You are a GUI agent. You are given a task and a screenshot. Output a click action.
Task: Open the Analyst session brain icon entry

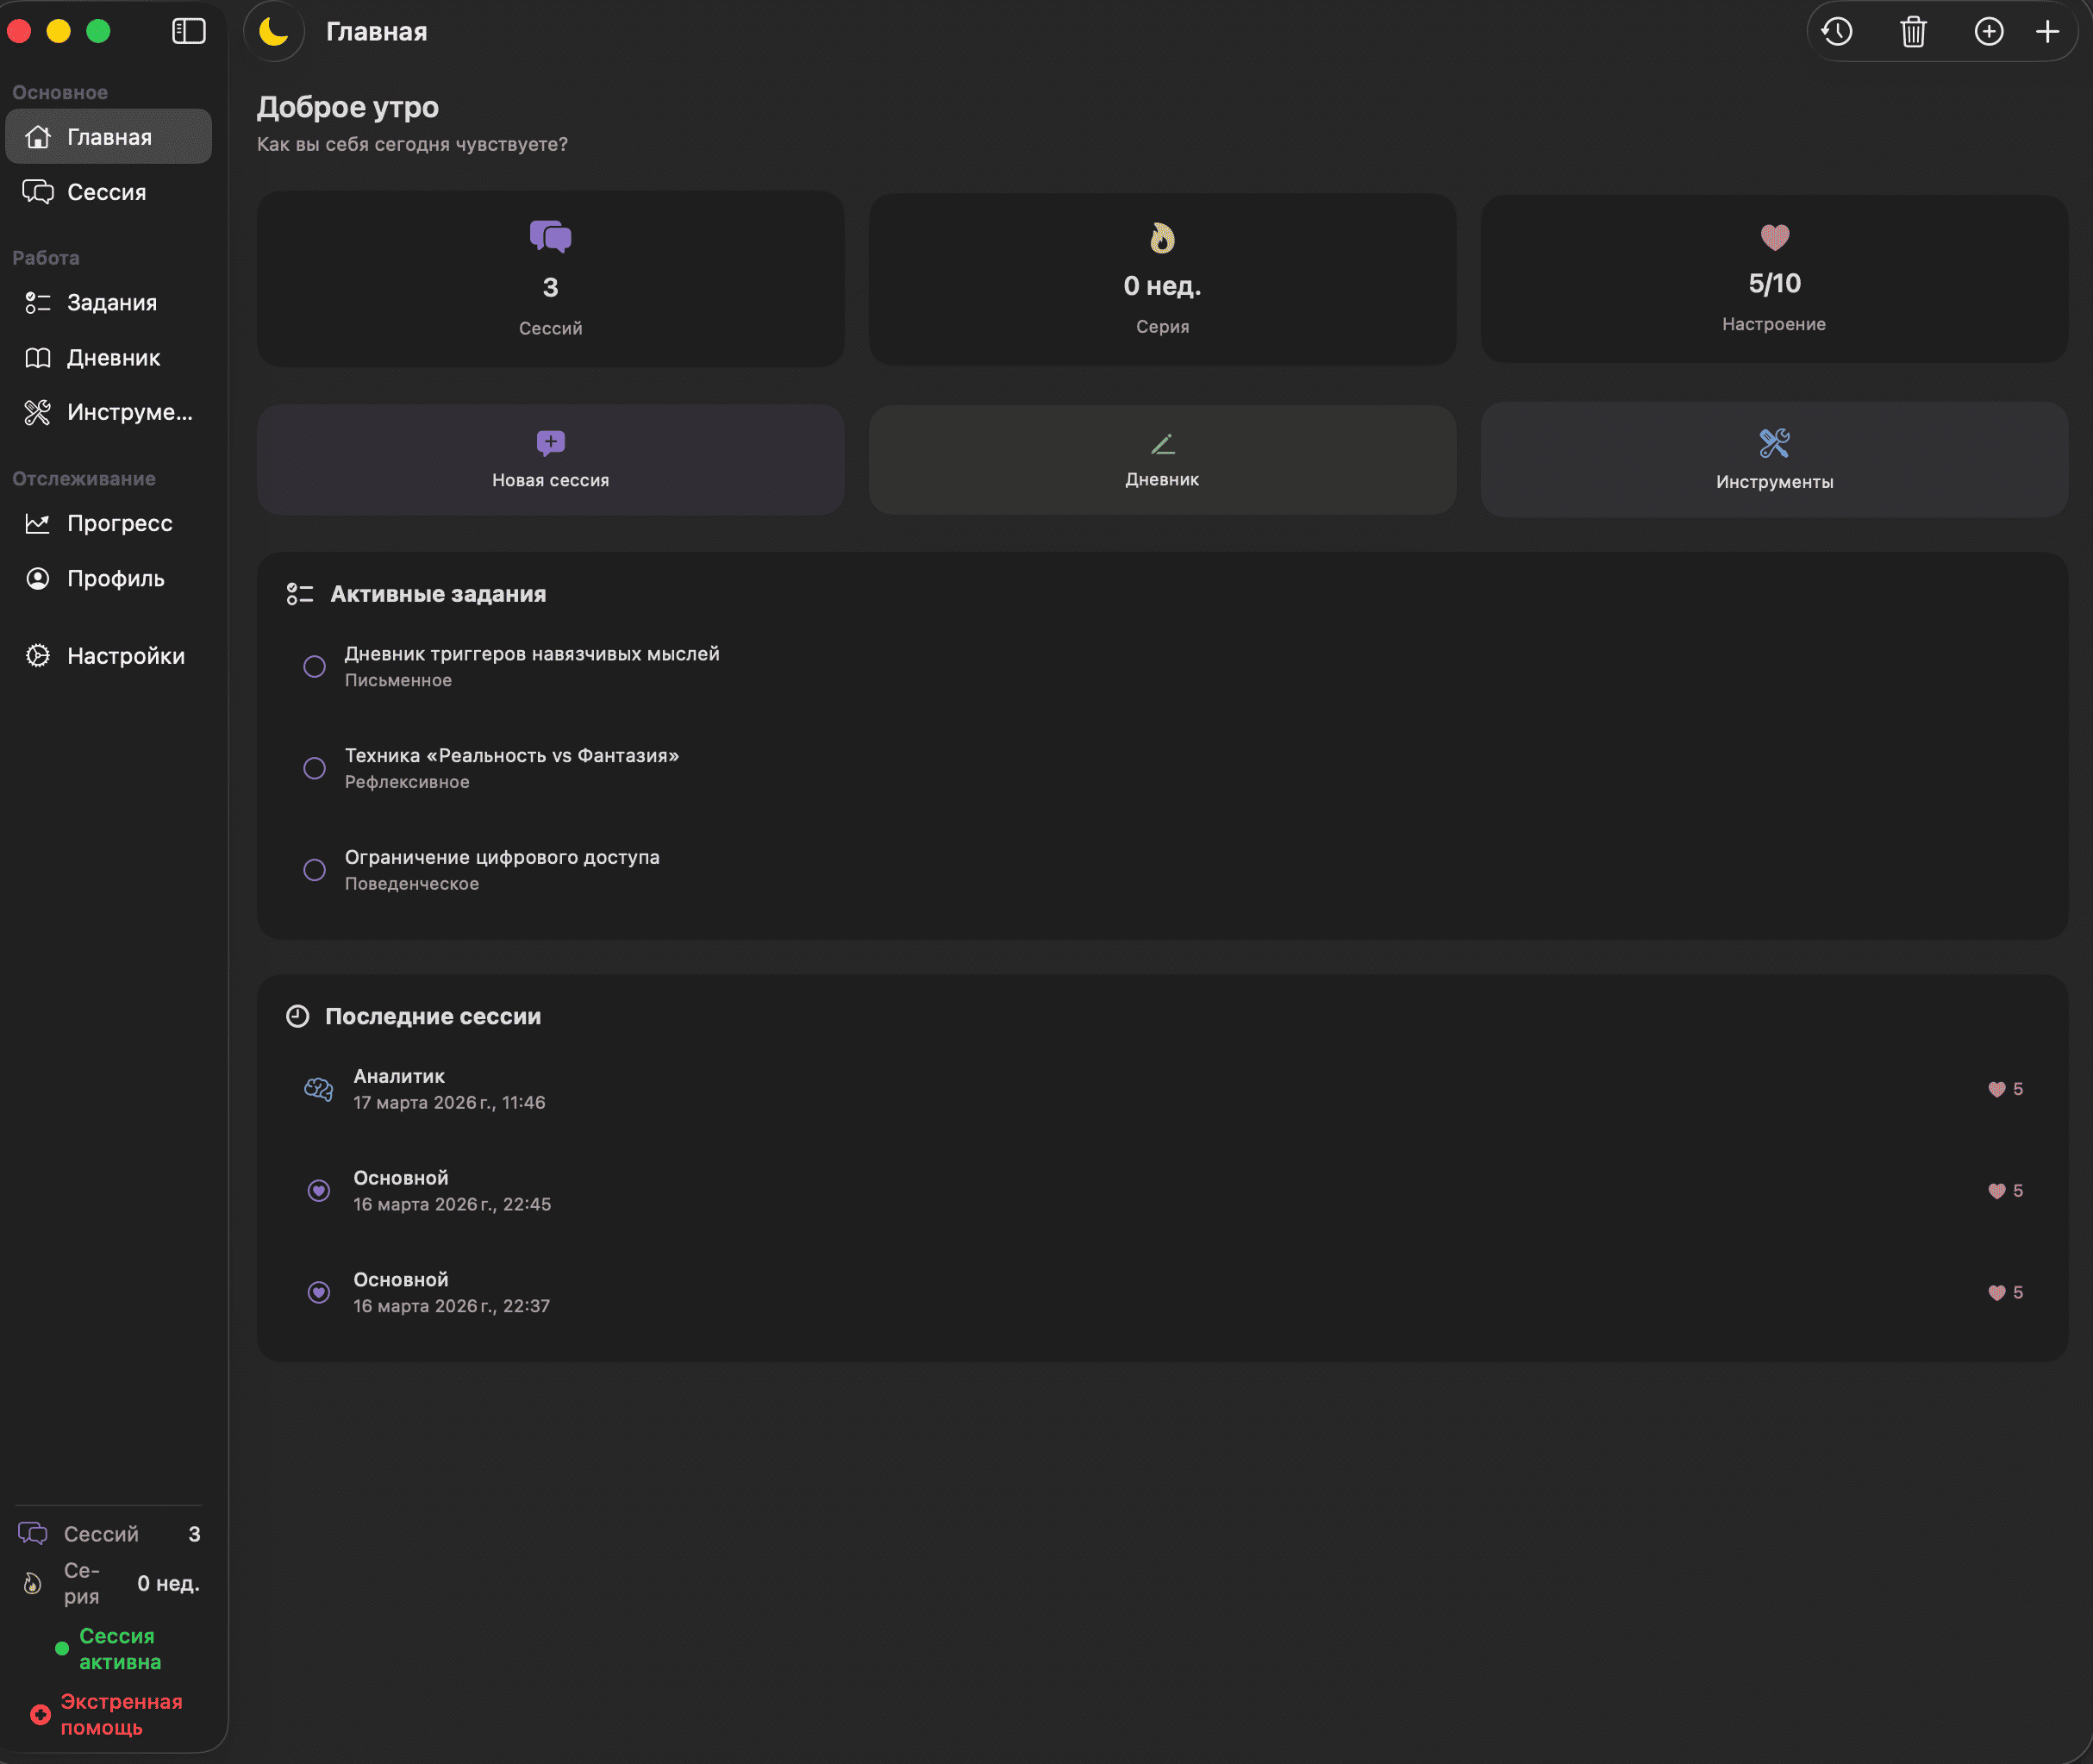pyautogui.click(x=319, y=1089)
